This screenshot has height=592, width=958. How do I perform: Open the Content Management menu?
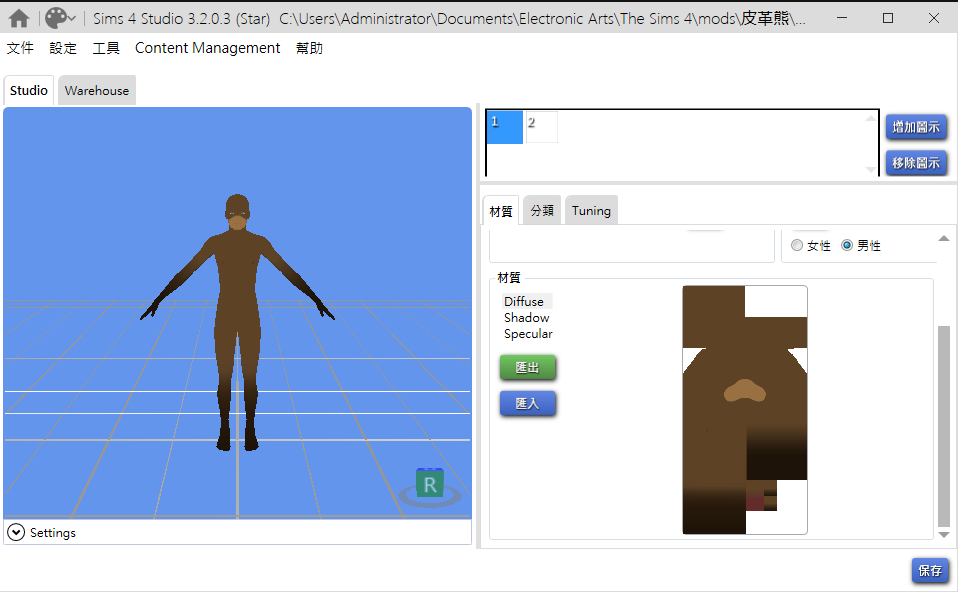pos(207,48)
